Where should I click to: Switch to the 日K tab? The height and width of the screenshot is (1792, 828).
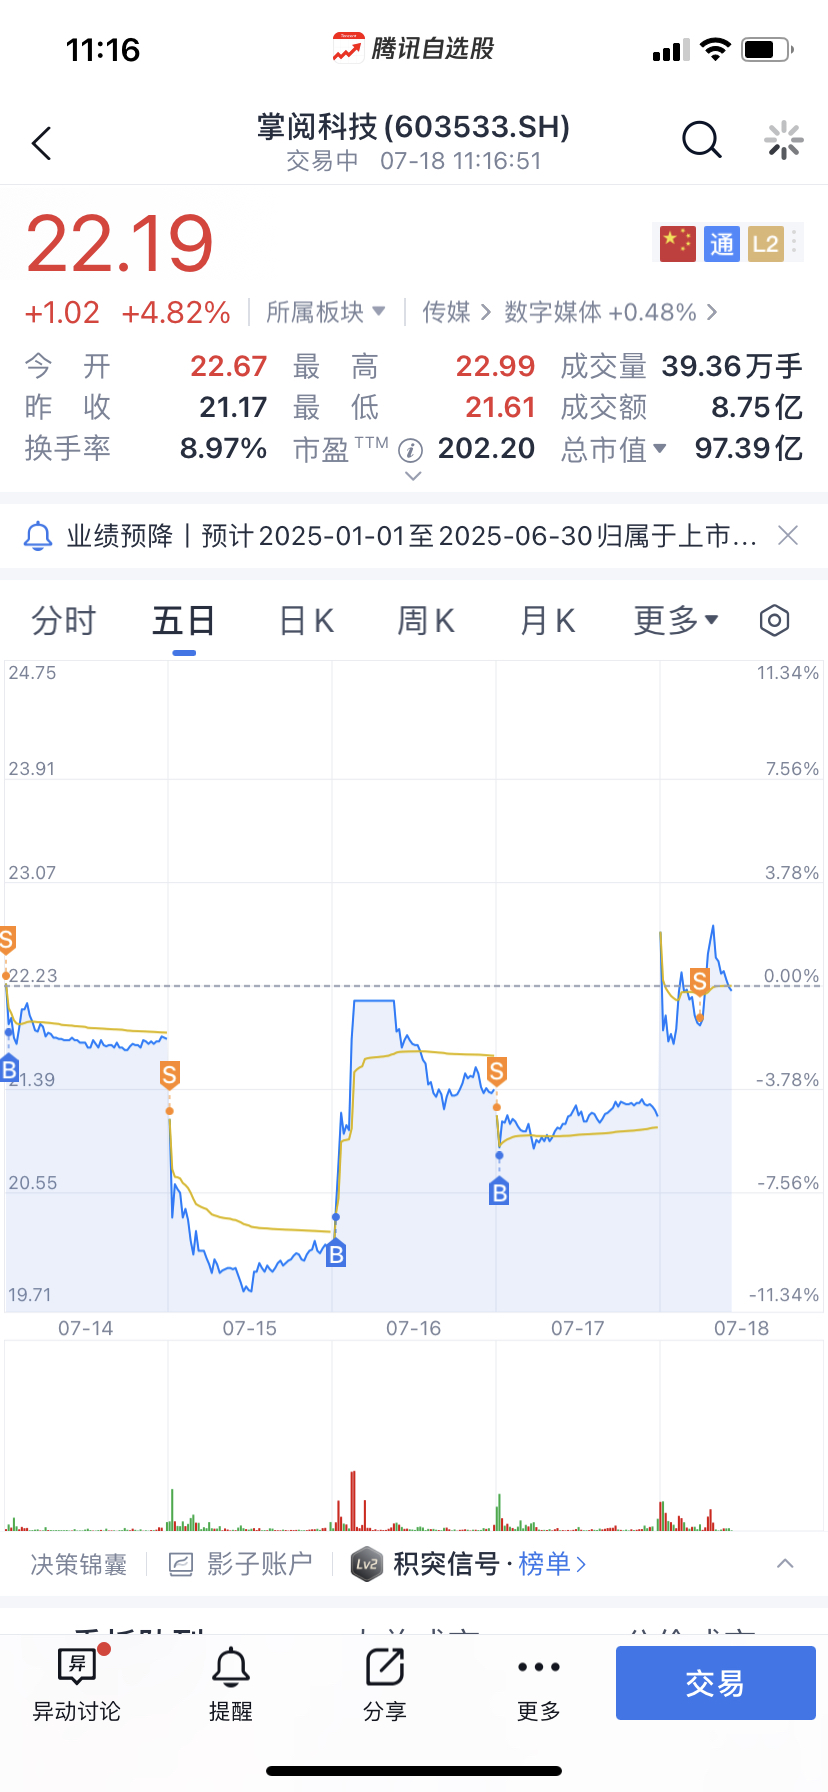[x=306, y=621]
